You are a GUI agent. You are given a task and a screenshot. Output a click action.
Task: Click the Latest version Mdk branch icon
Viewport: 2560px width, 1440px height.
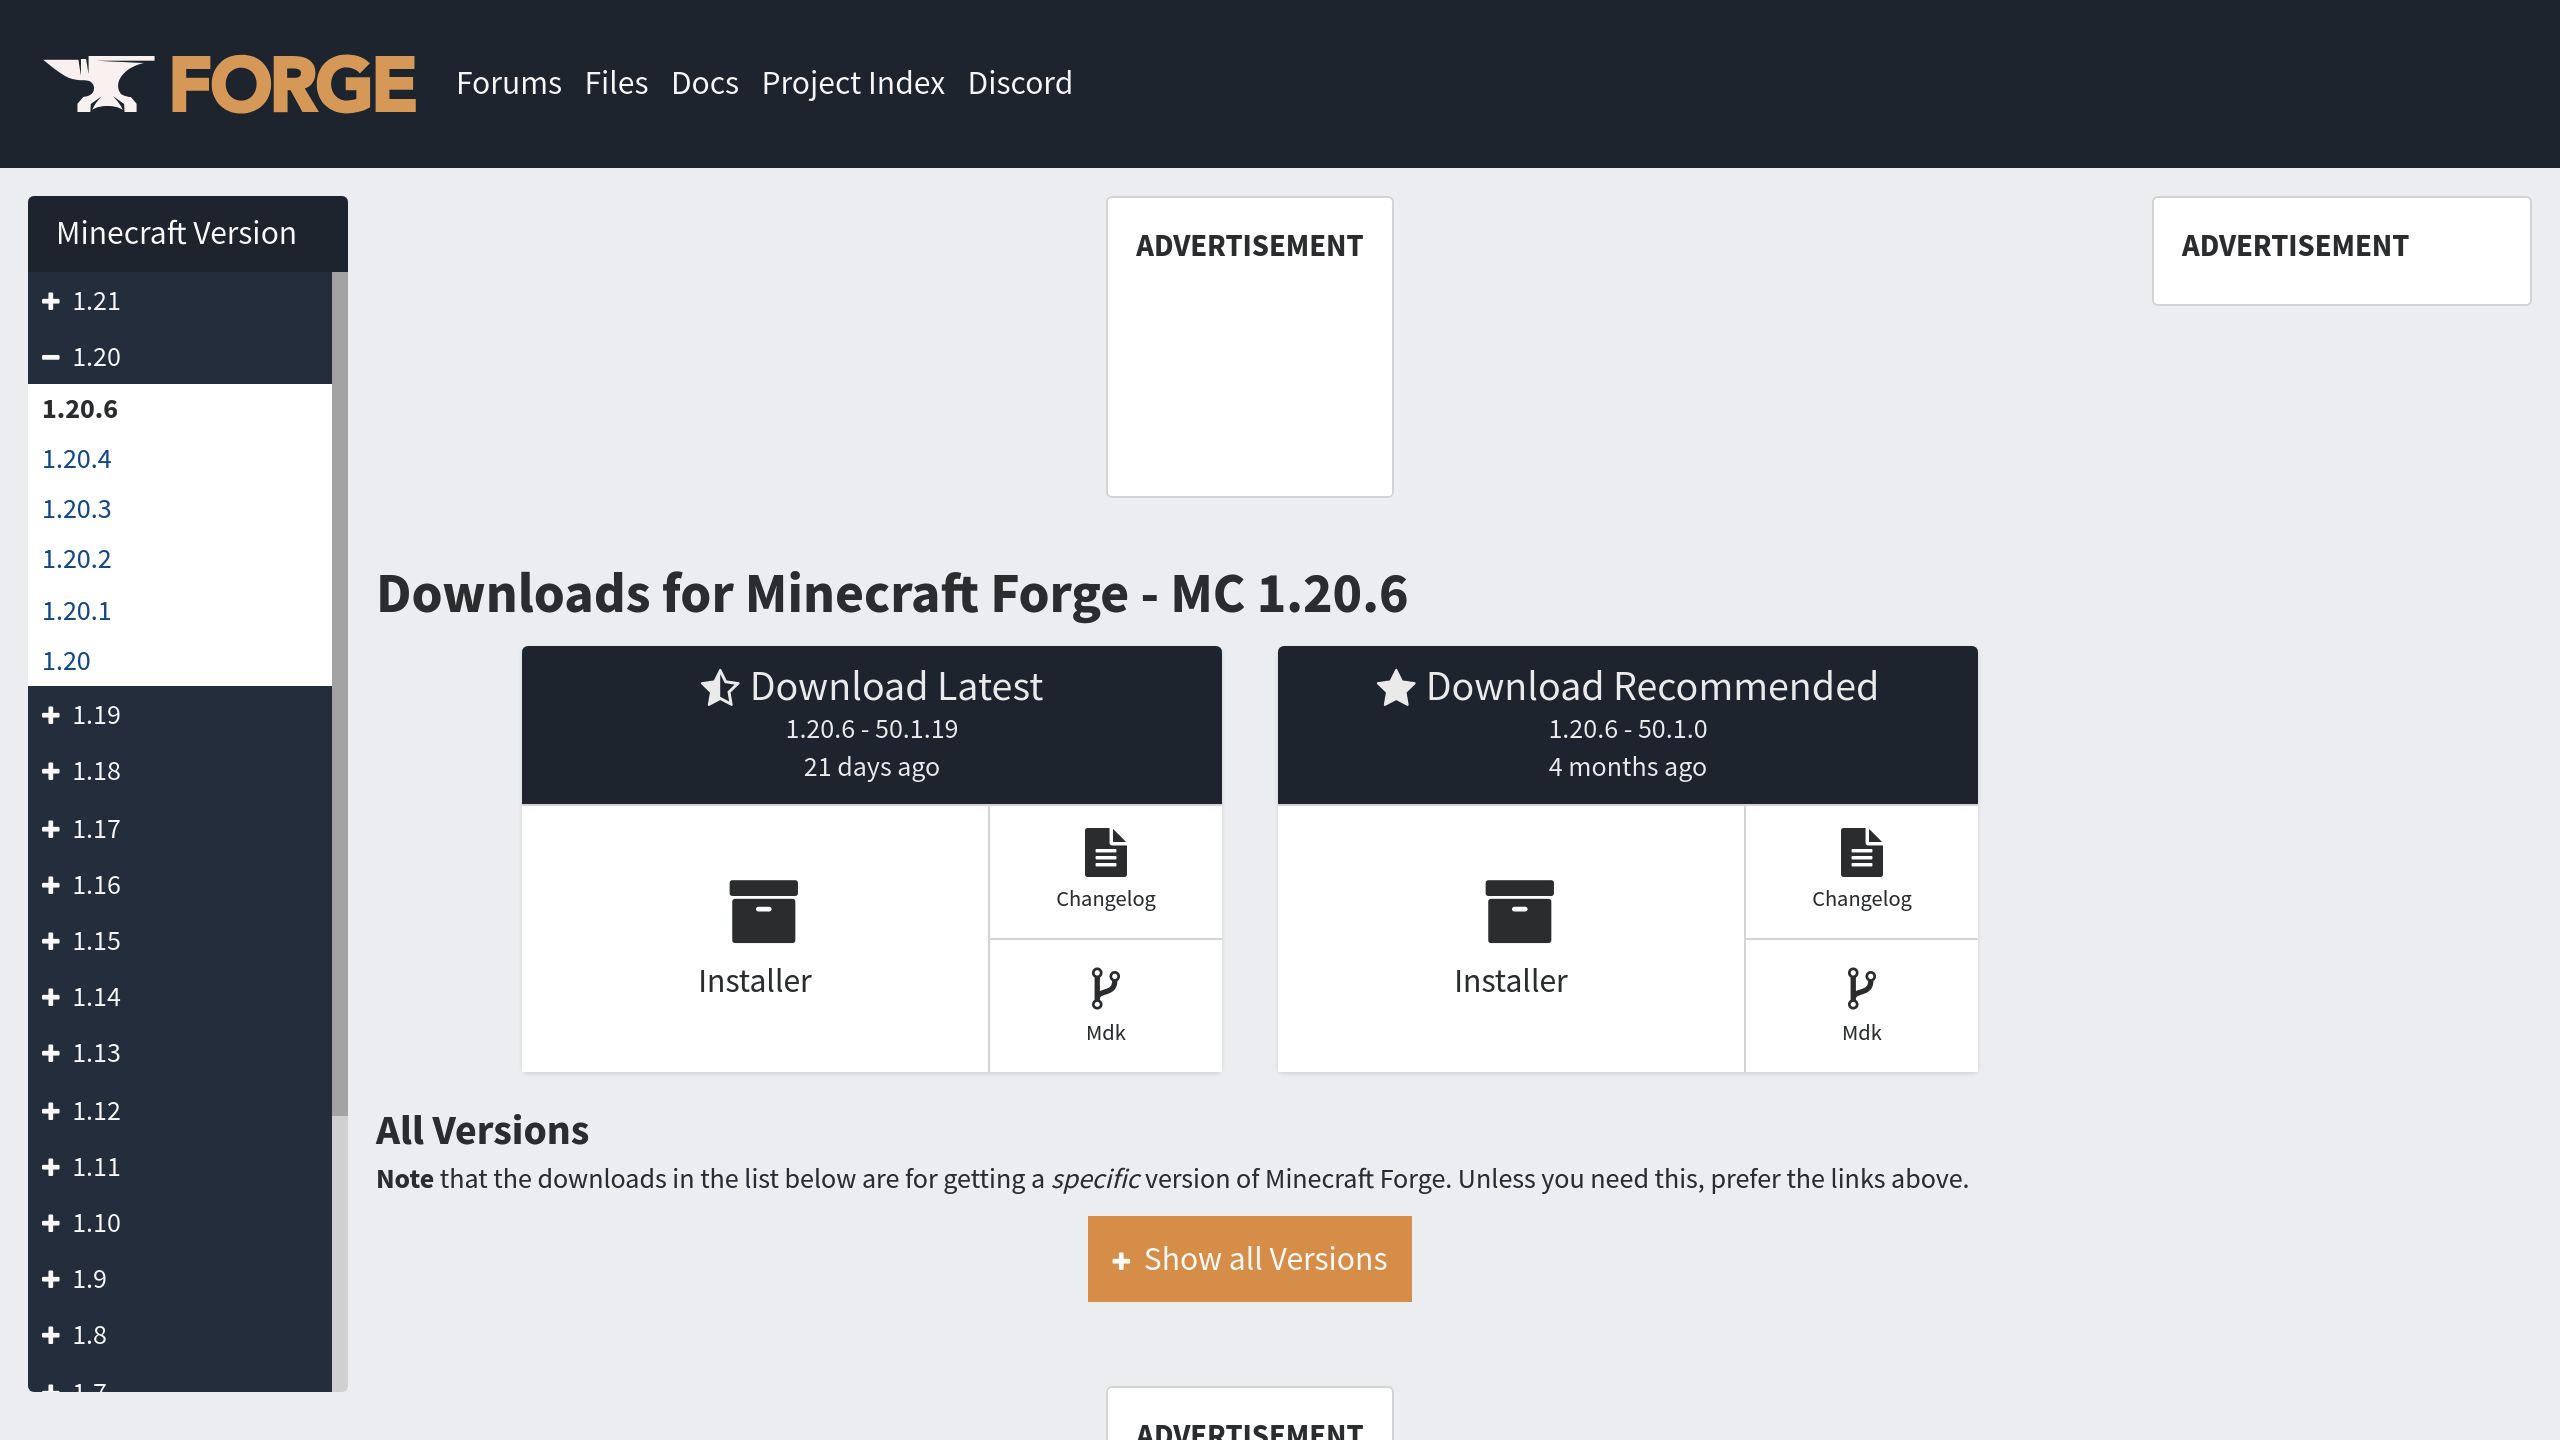(1105, 988)
